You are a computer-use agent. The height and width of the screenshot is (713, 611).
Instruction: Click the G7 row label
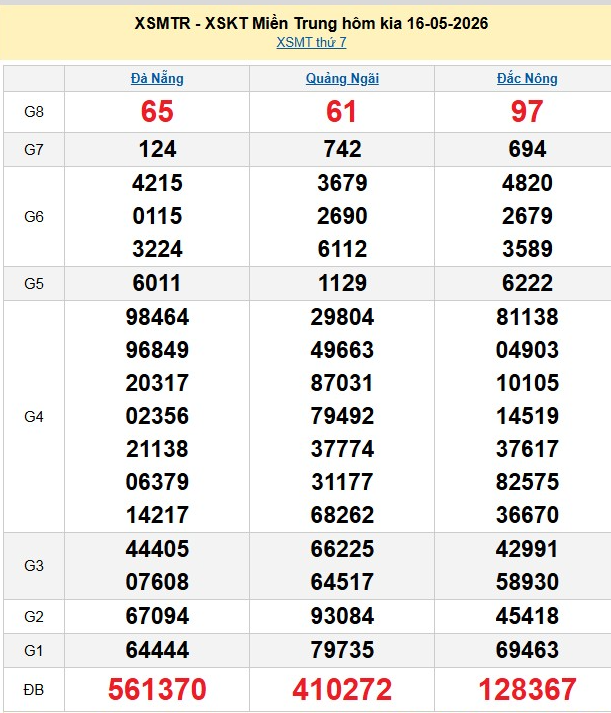point(34,150)
